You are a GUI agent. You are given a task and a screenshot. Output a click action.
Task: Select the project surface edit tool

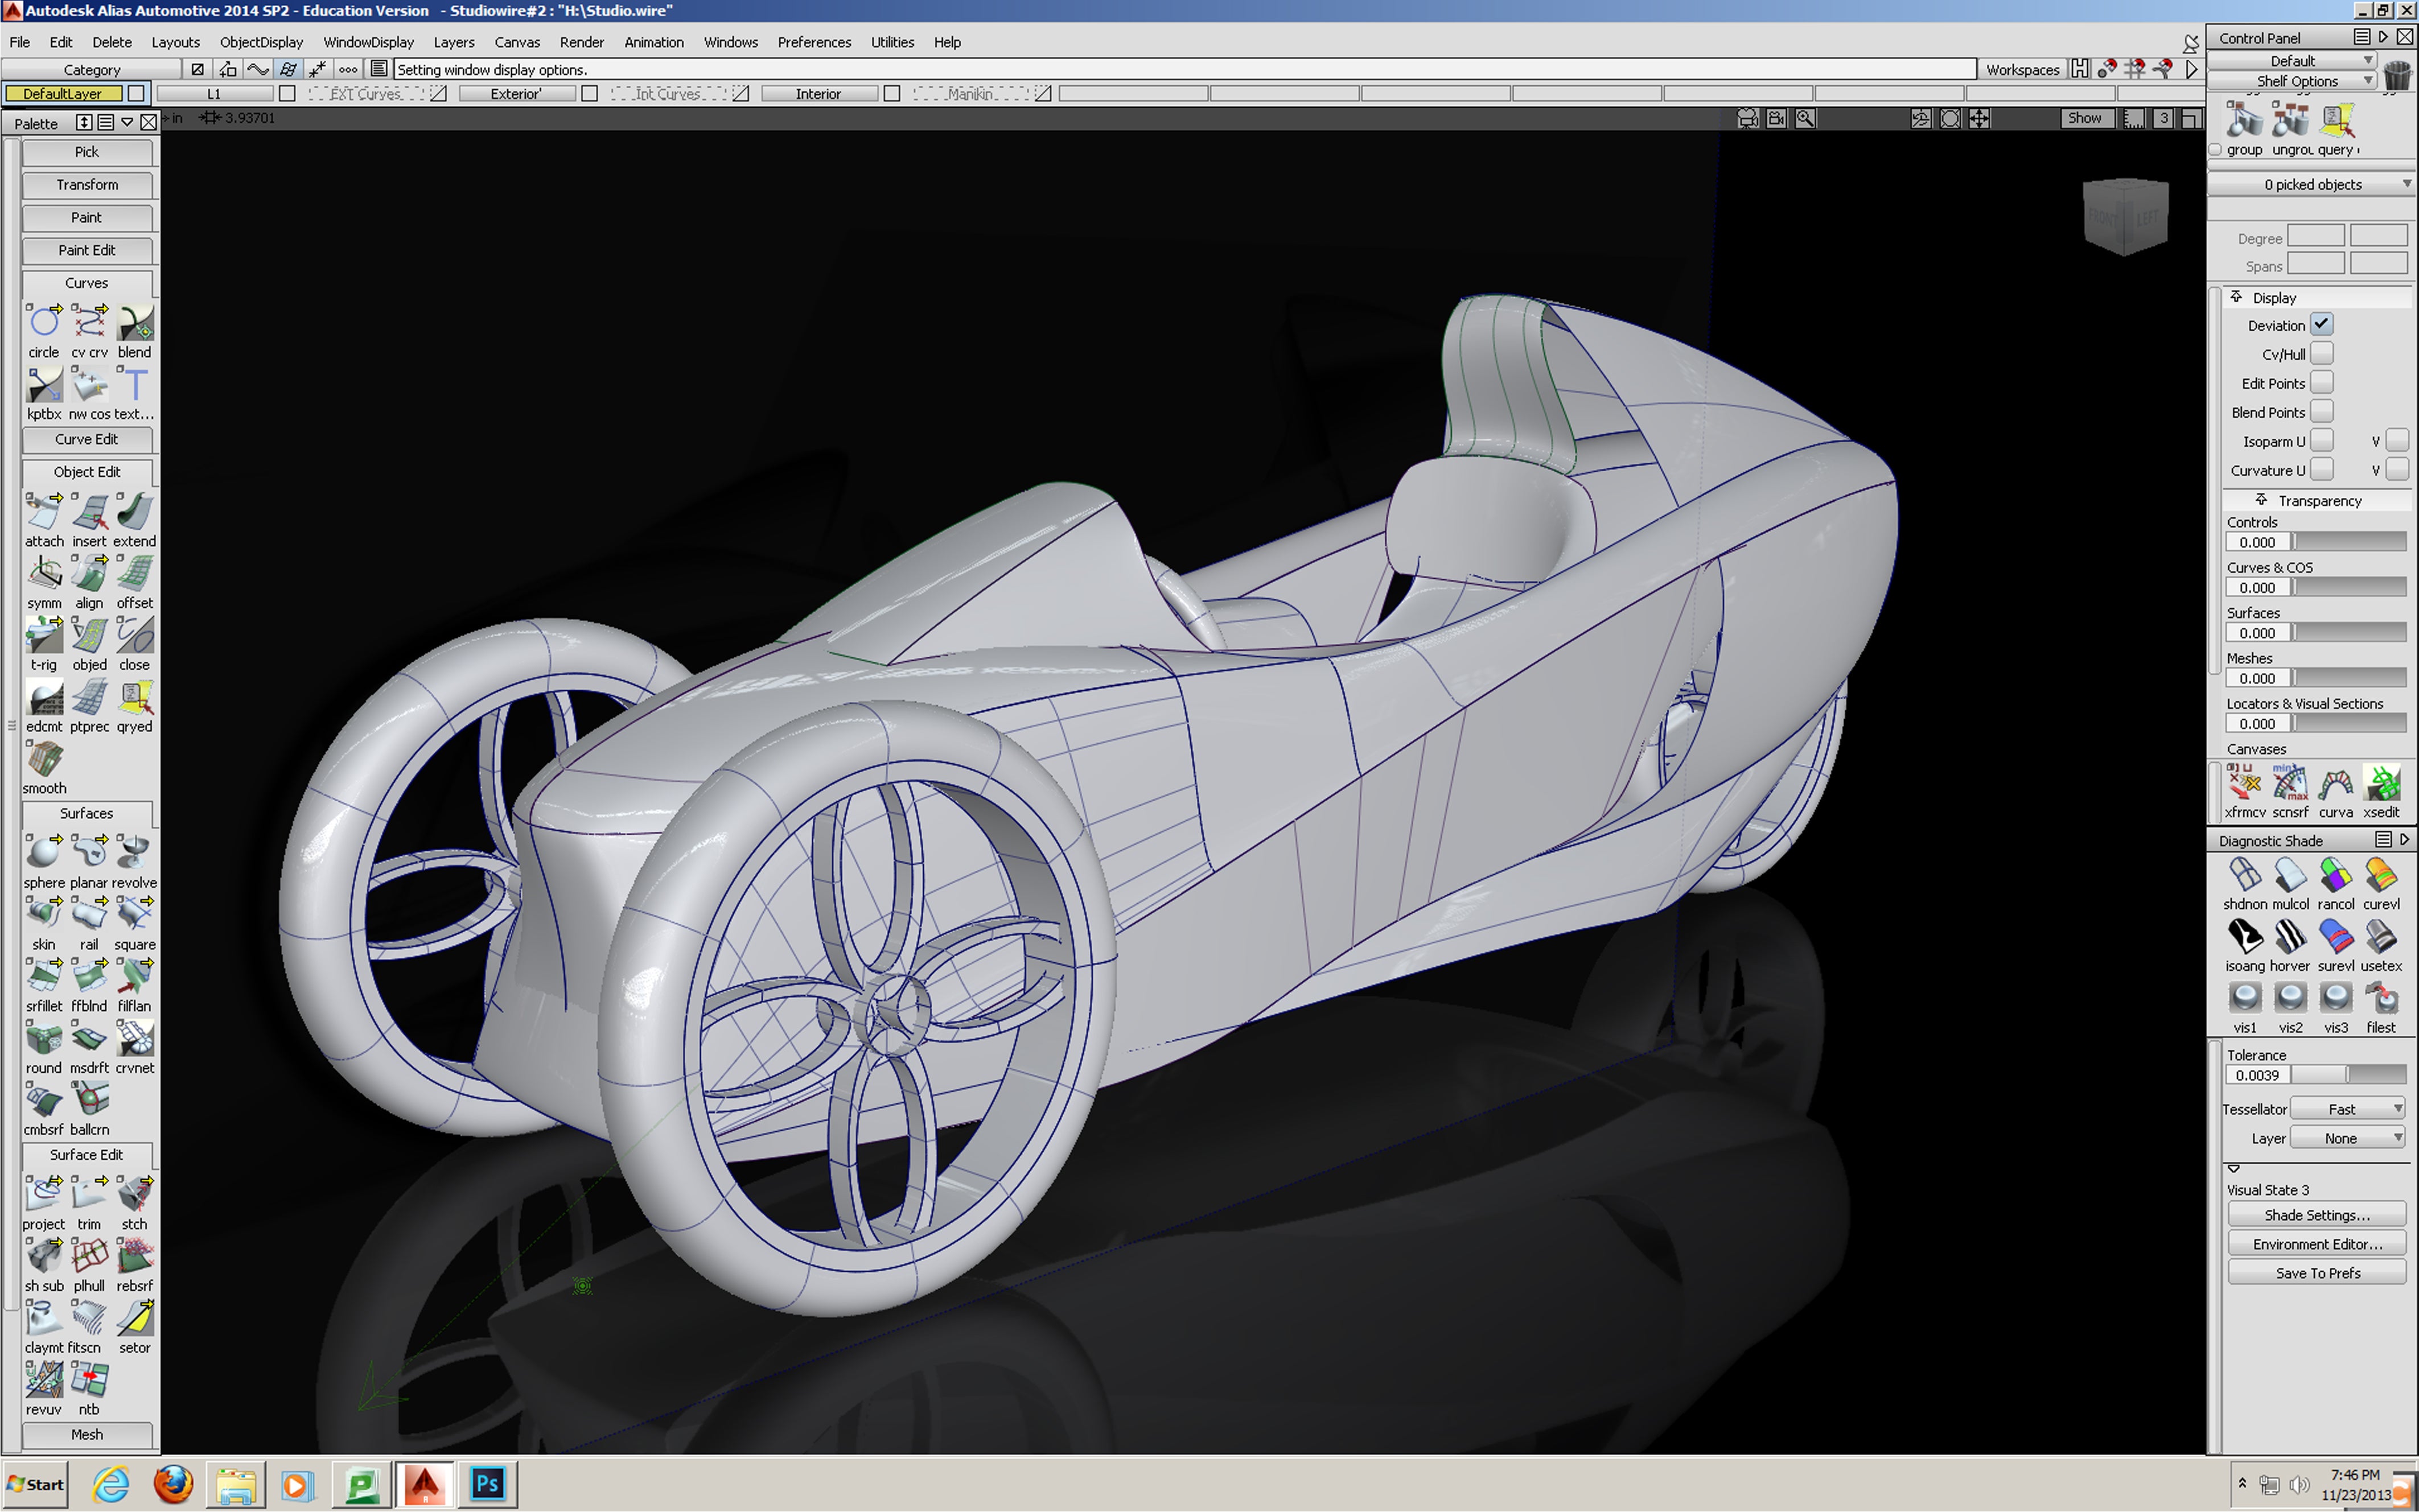(43, 1195)
